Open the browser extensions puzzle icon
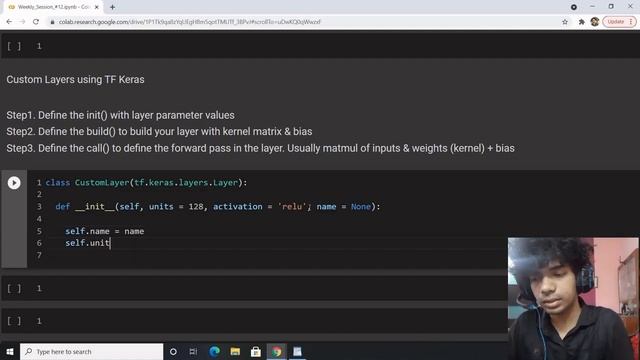Viewport: 640px width, 360px height. point(582,22)
